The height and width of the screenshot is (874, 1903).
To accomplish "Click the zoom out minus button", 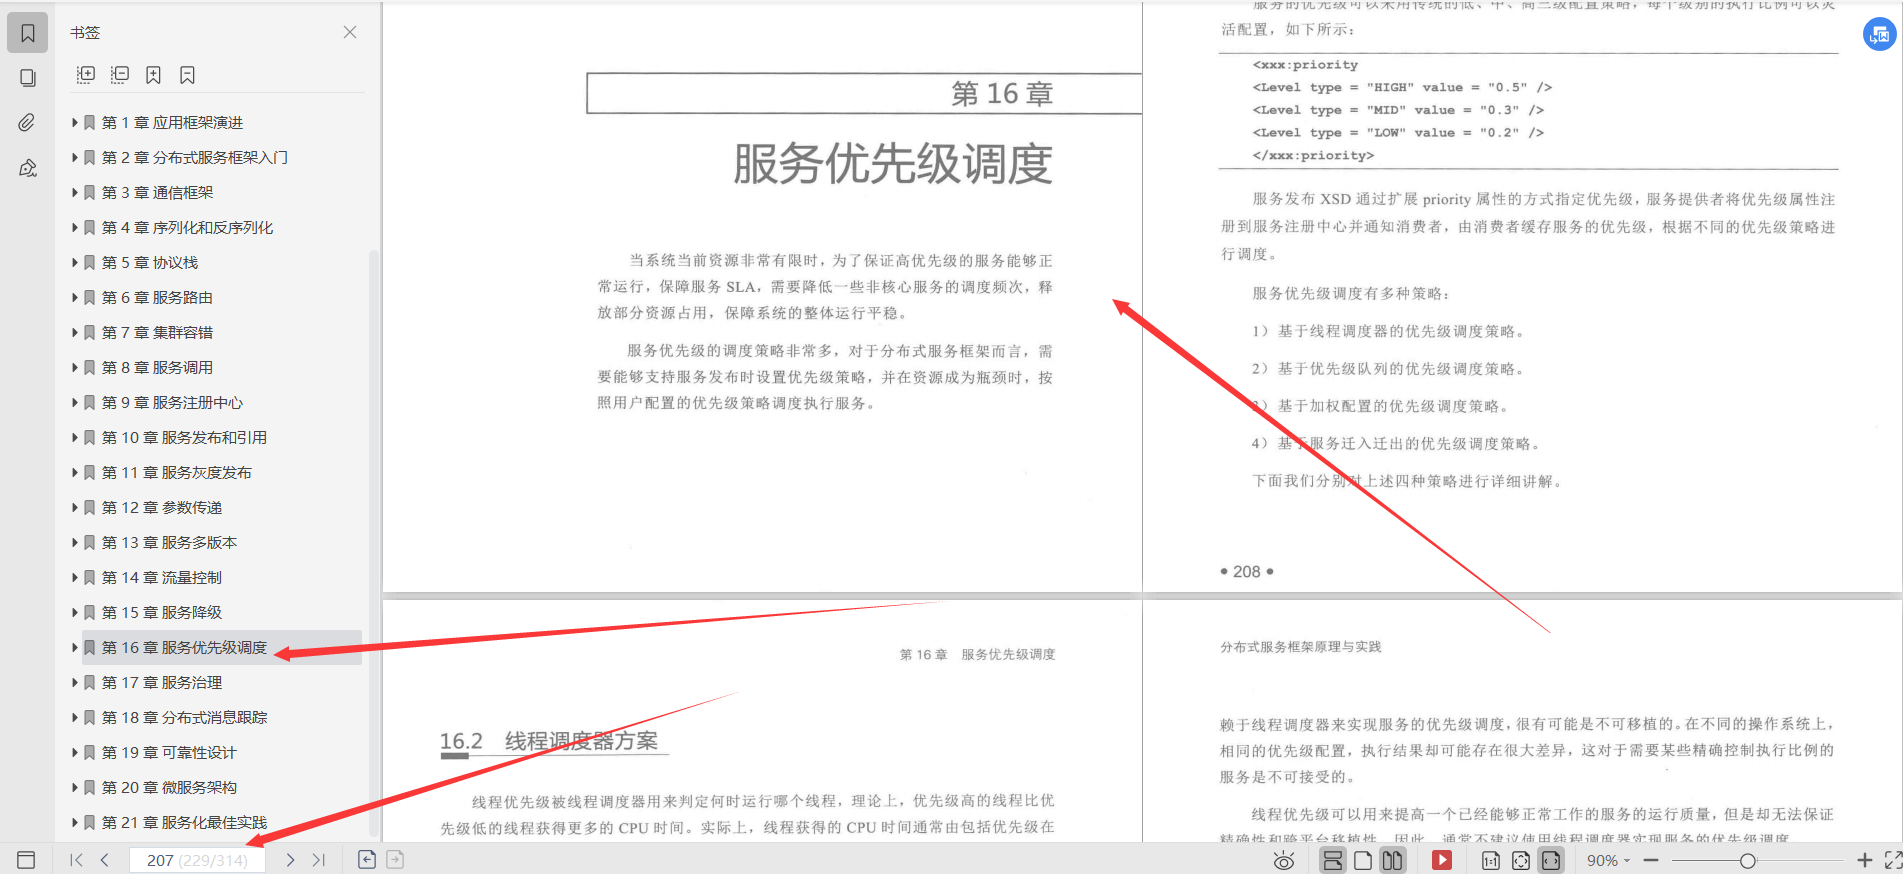I will coord(1651,860).
